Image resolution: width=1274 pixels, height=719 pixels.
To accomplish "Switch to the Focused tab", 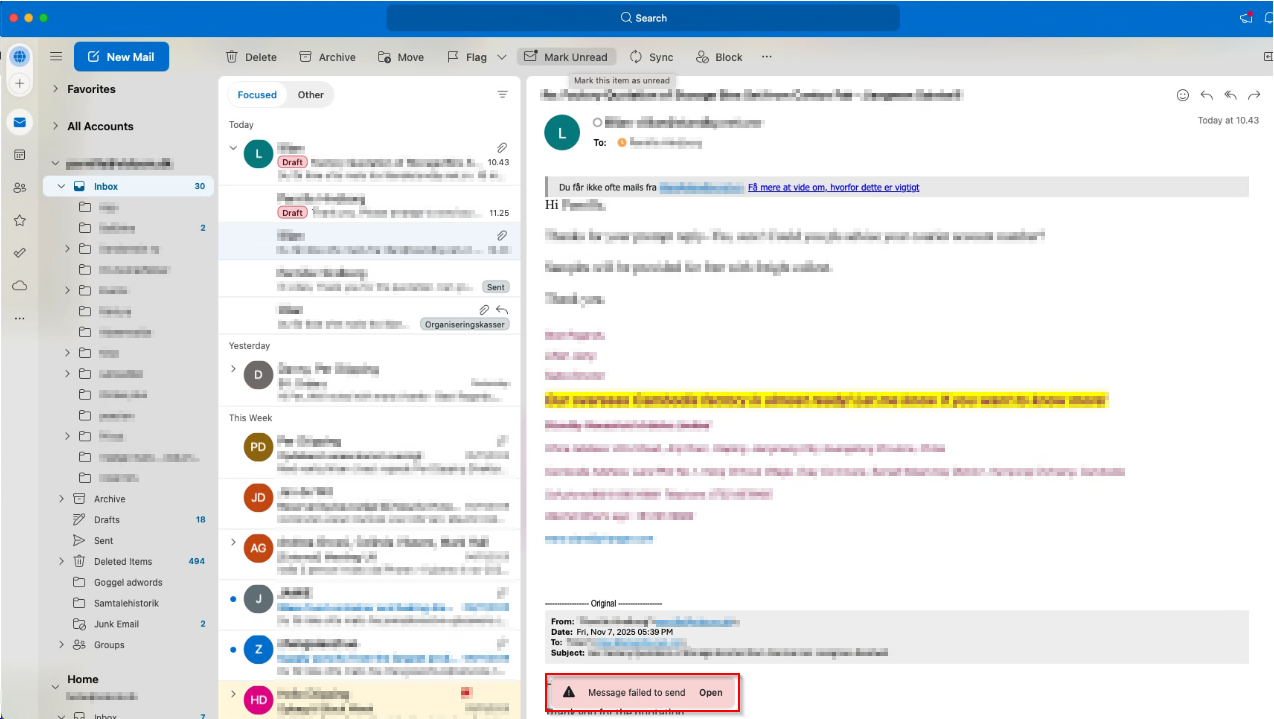I will click(257, 95).
